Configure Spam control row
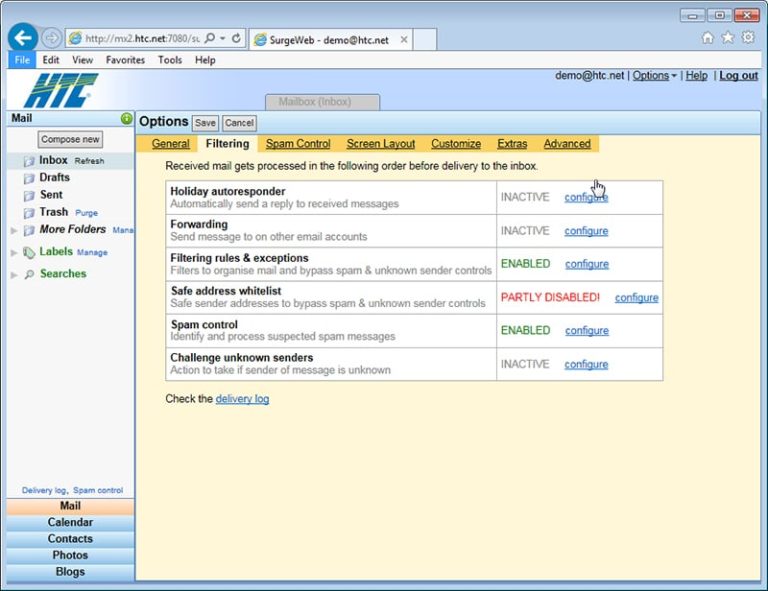The image size is (768, 591). (x=587, y=331)
